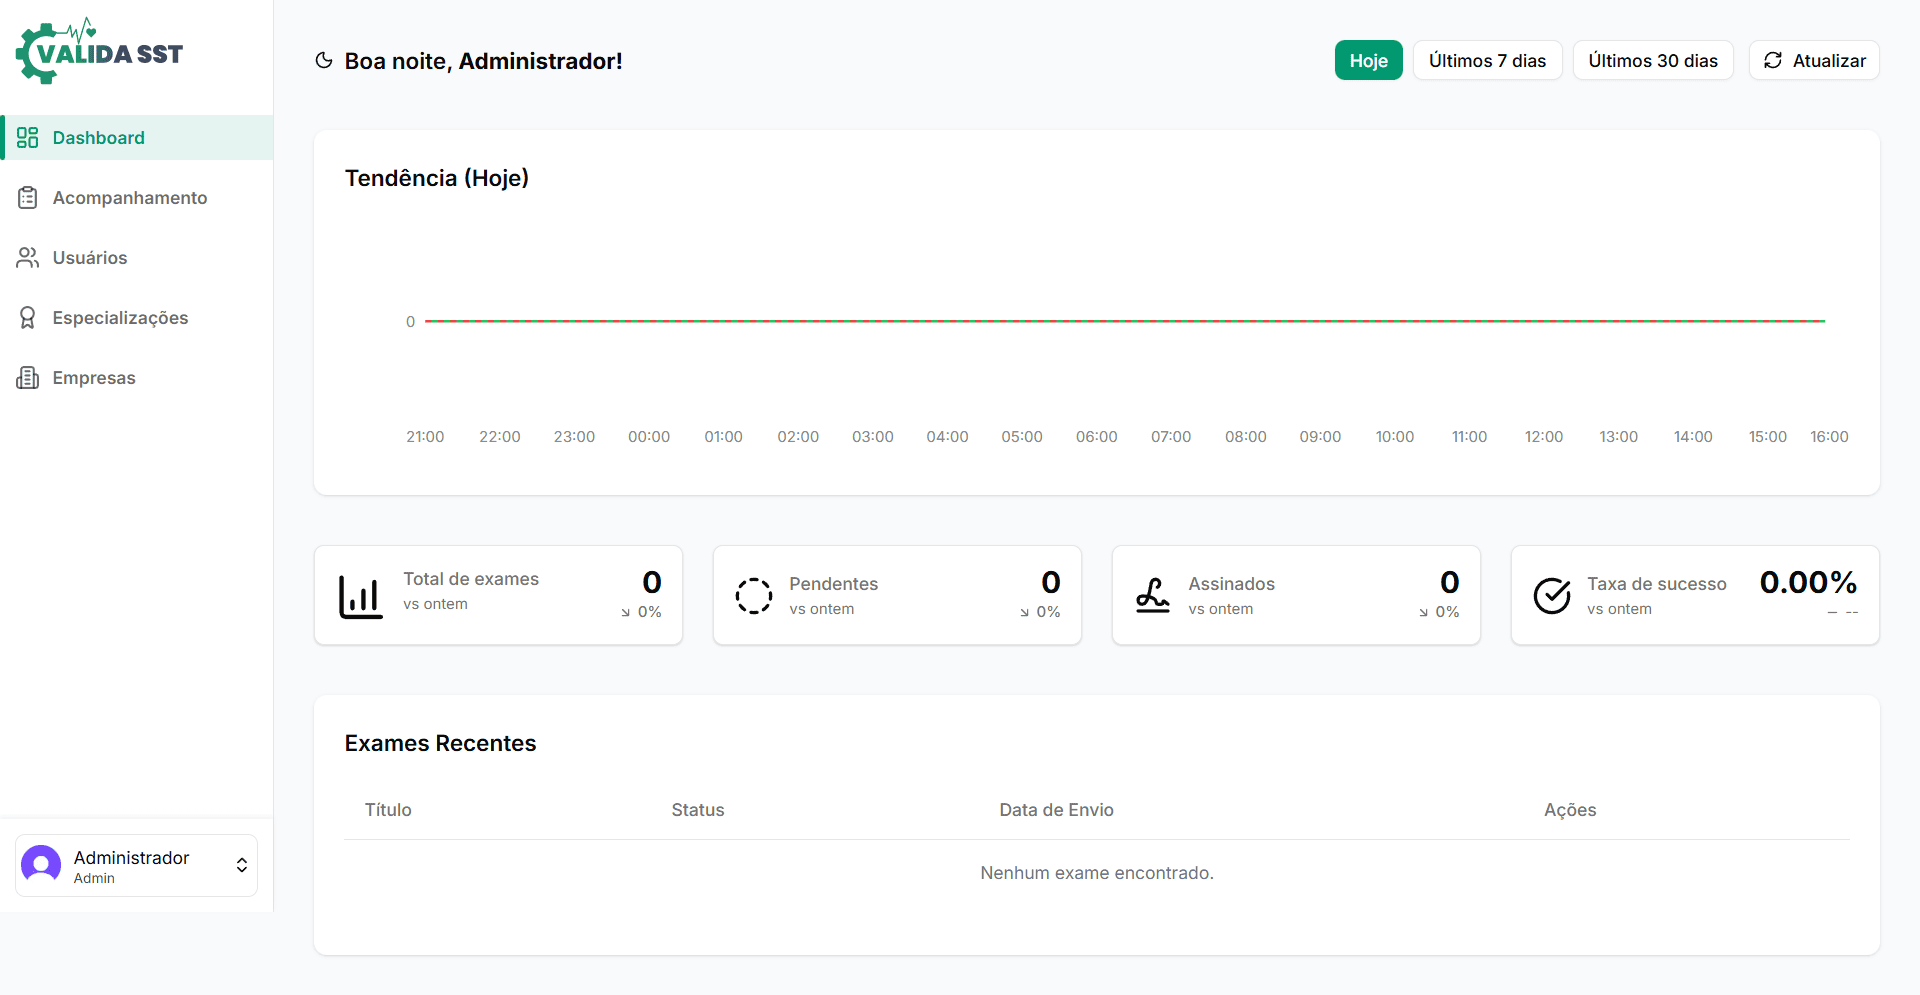Switch period to Últimos 30 dias
This screenshot has width=1920, height=995.
pos(1652,61)
